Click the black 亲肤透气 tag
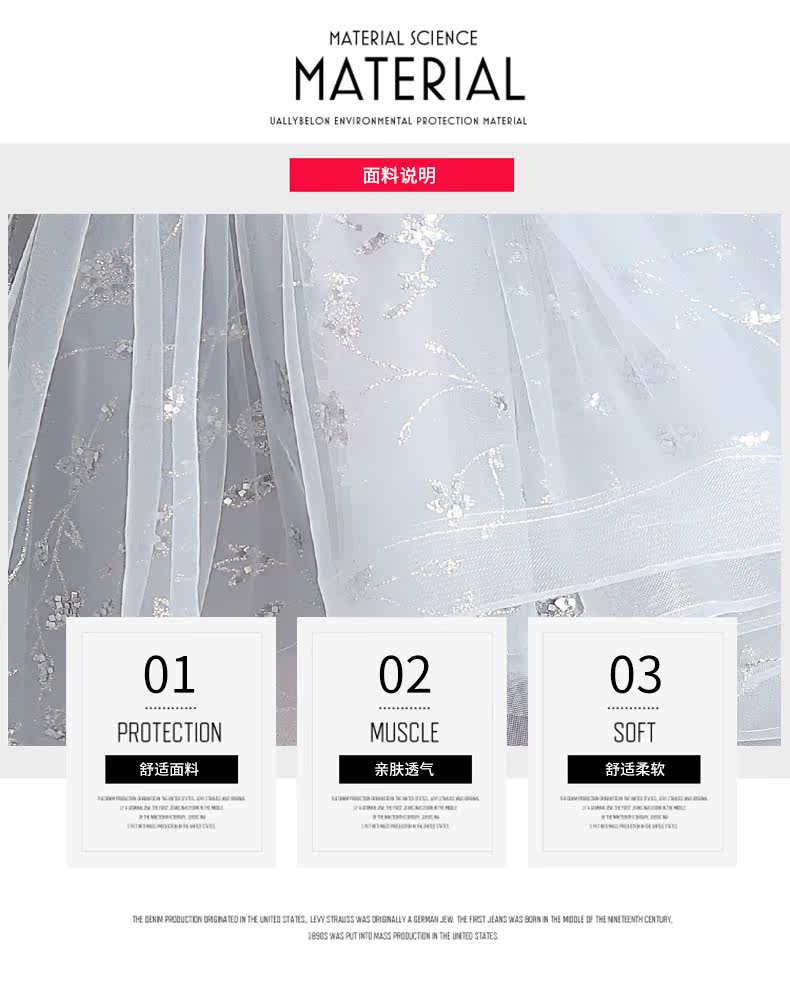This screenshot has height=982, width=790. (405, 769)
